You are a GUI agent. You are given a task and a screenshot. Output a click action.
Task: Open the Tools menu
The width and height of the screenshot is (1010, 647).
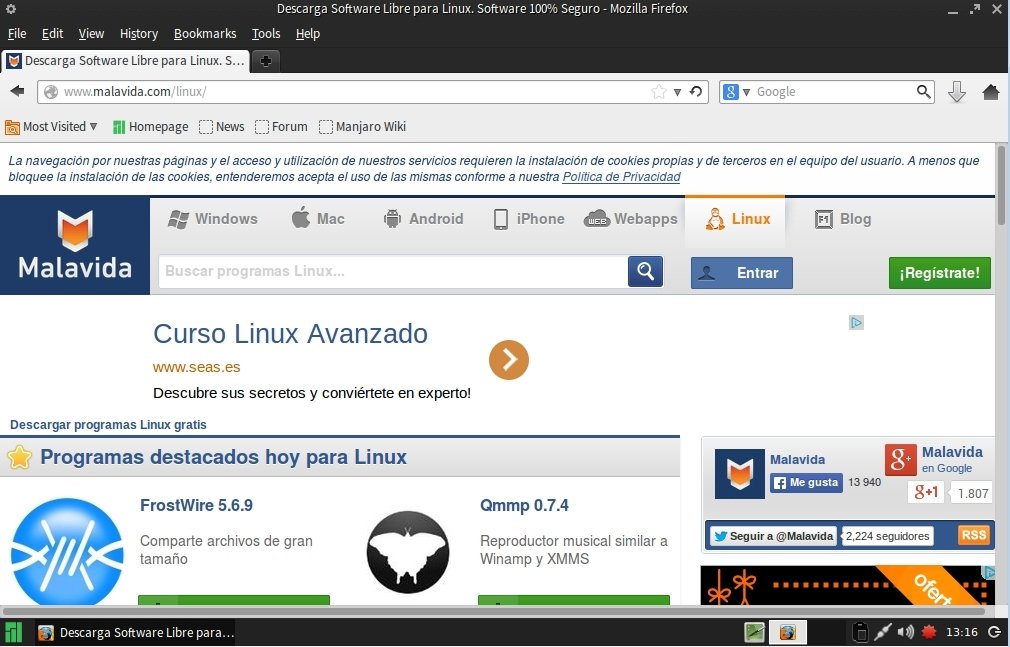(x=265, y=34)
